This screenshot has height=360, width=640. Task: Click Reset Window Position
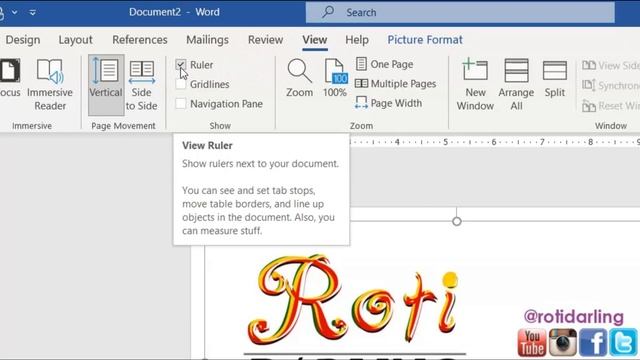click(x=611, y=106)
